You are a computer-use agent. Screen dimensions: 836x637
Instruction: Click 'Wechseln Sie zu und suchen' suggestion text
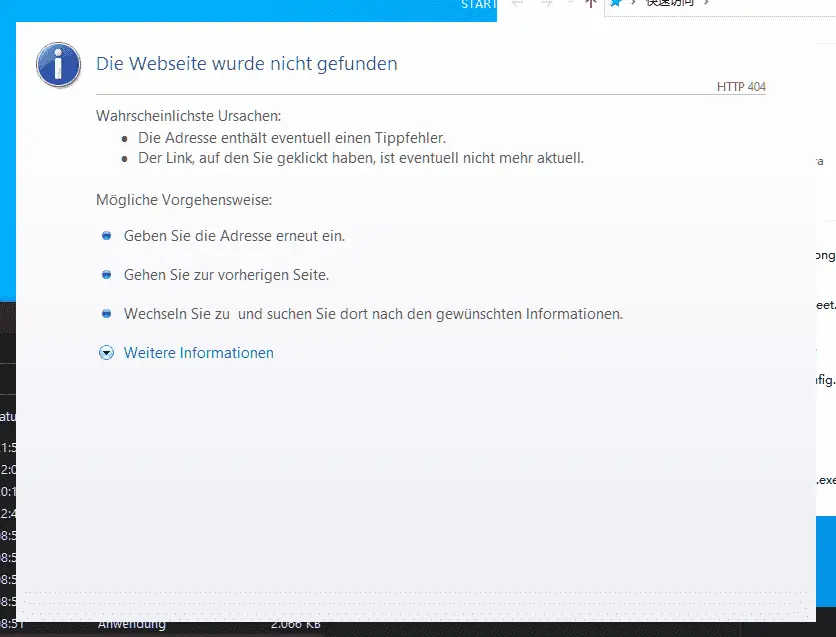[373, 314]
